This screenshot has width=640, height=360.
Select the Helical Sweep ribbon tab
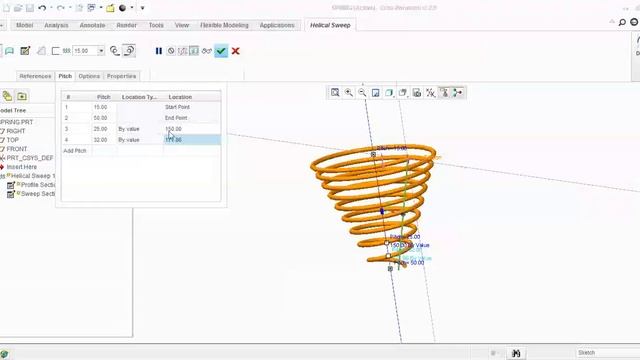coord(330,25)
